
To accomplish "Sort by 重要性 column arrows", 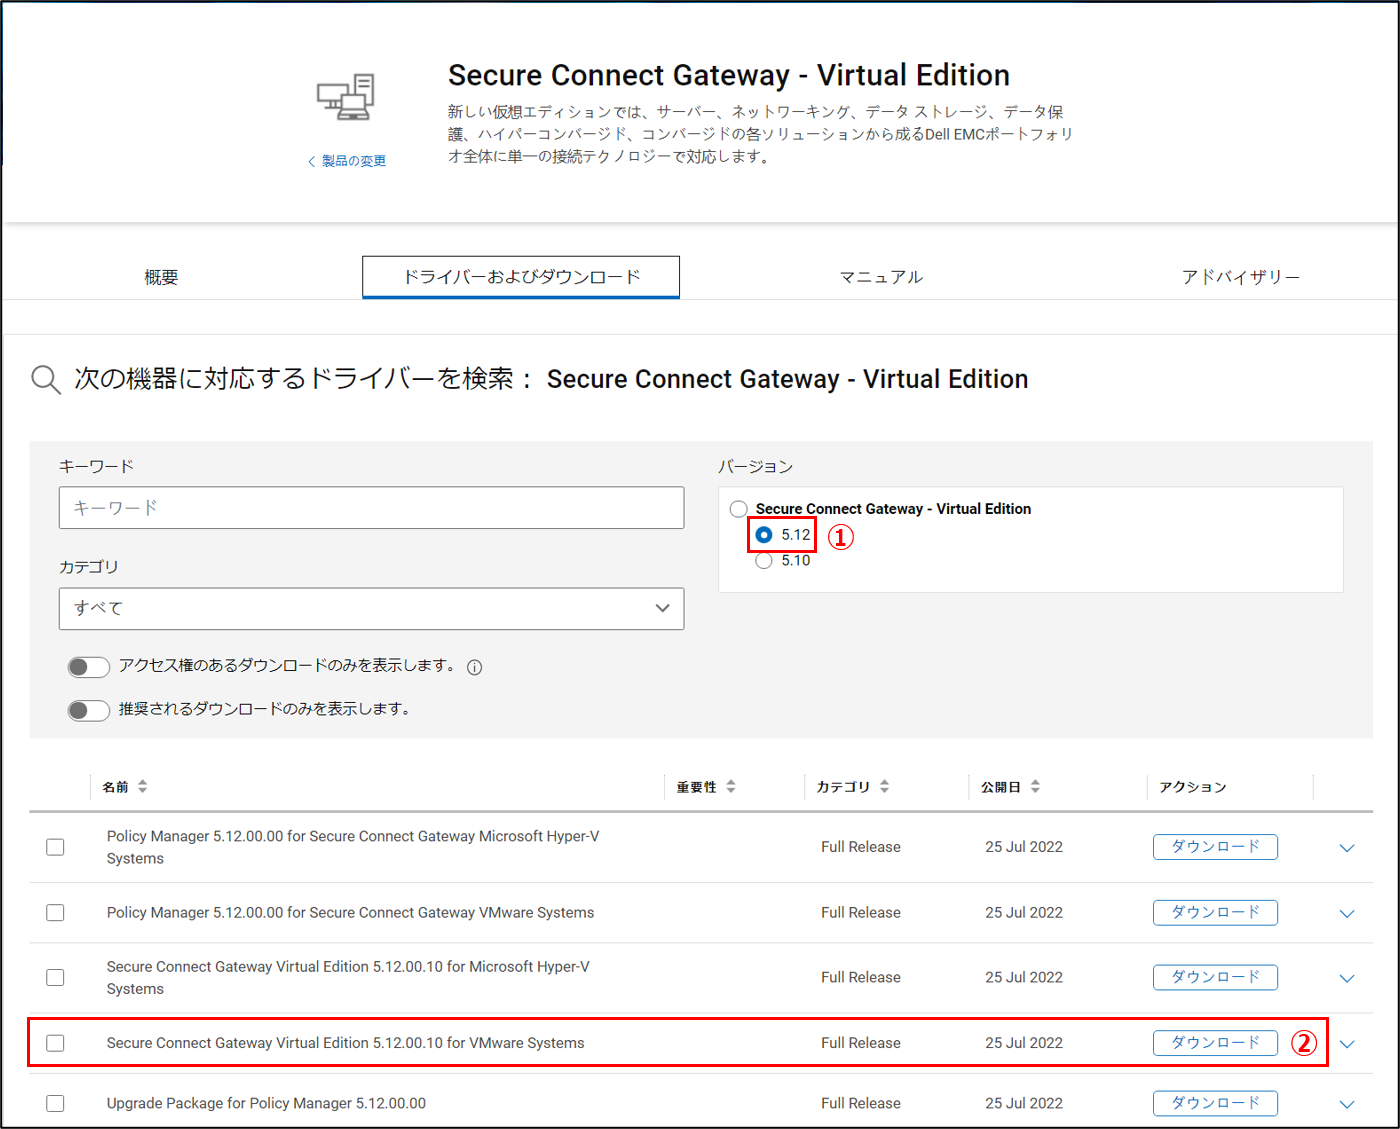I will 731,787.
